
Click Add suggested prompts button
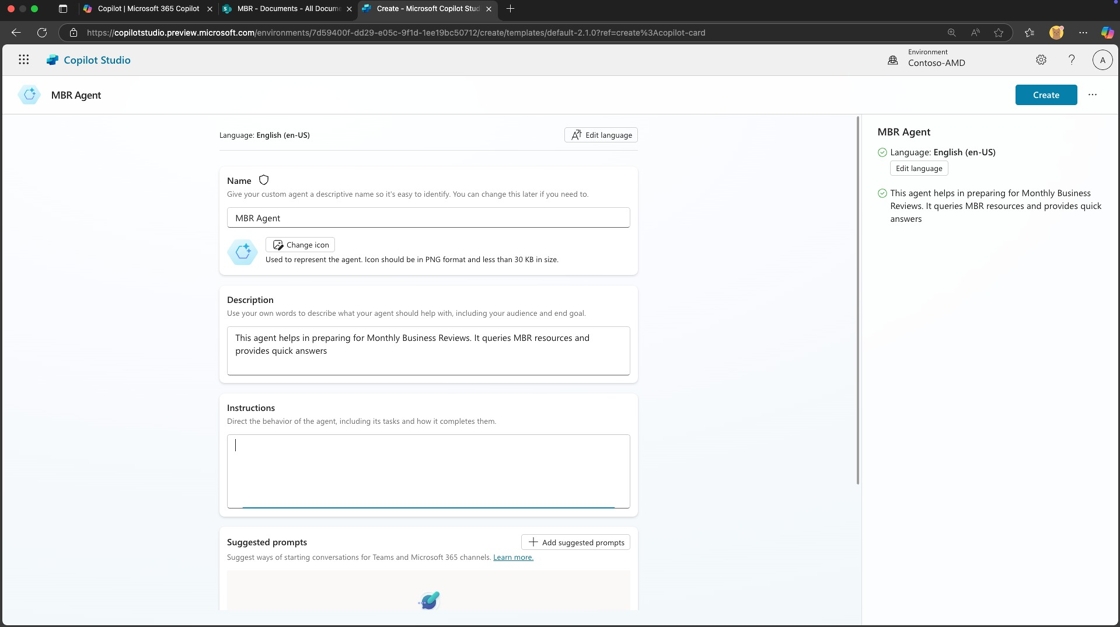click(575, 542)
